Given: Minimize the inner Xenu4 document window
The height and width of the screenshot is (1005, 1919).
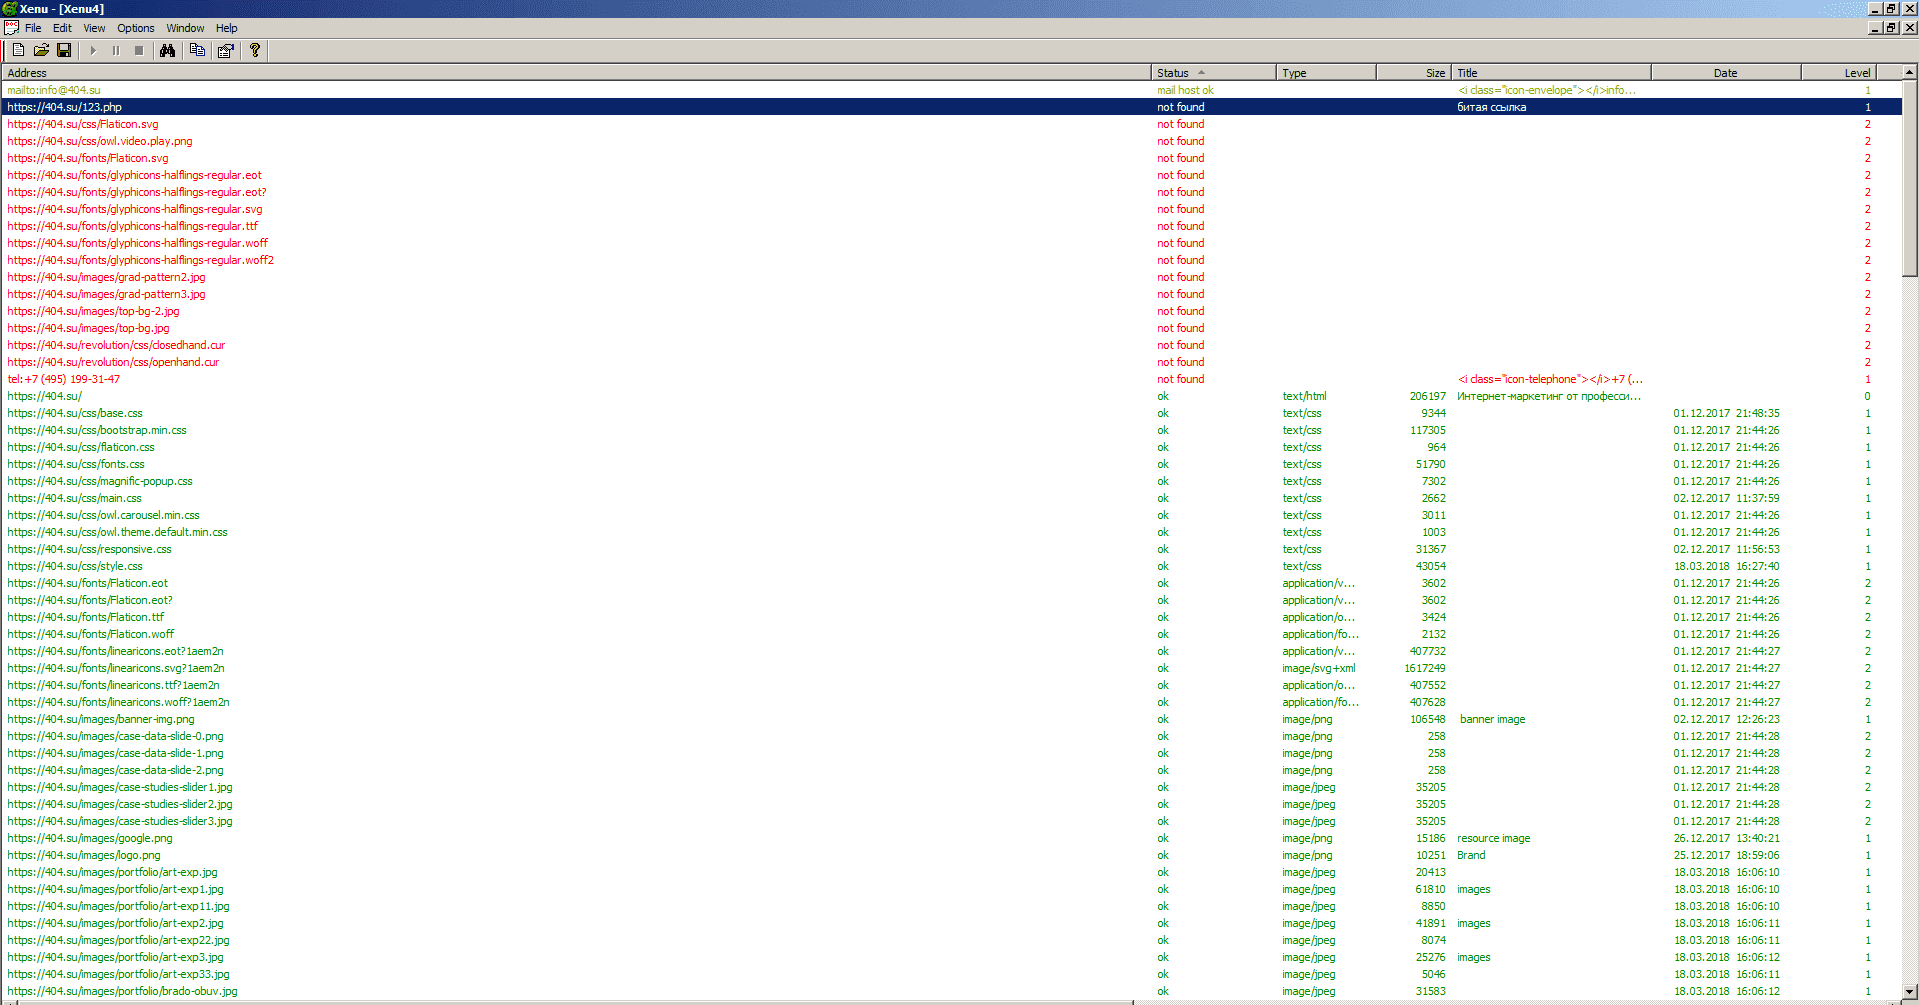Looking at the screenshot, I should (1875, 28).
